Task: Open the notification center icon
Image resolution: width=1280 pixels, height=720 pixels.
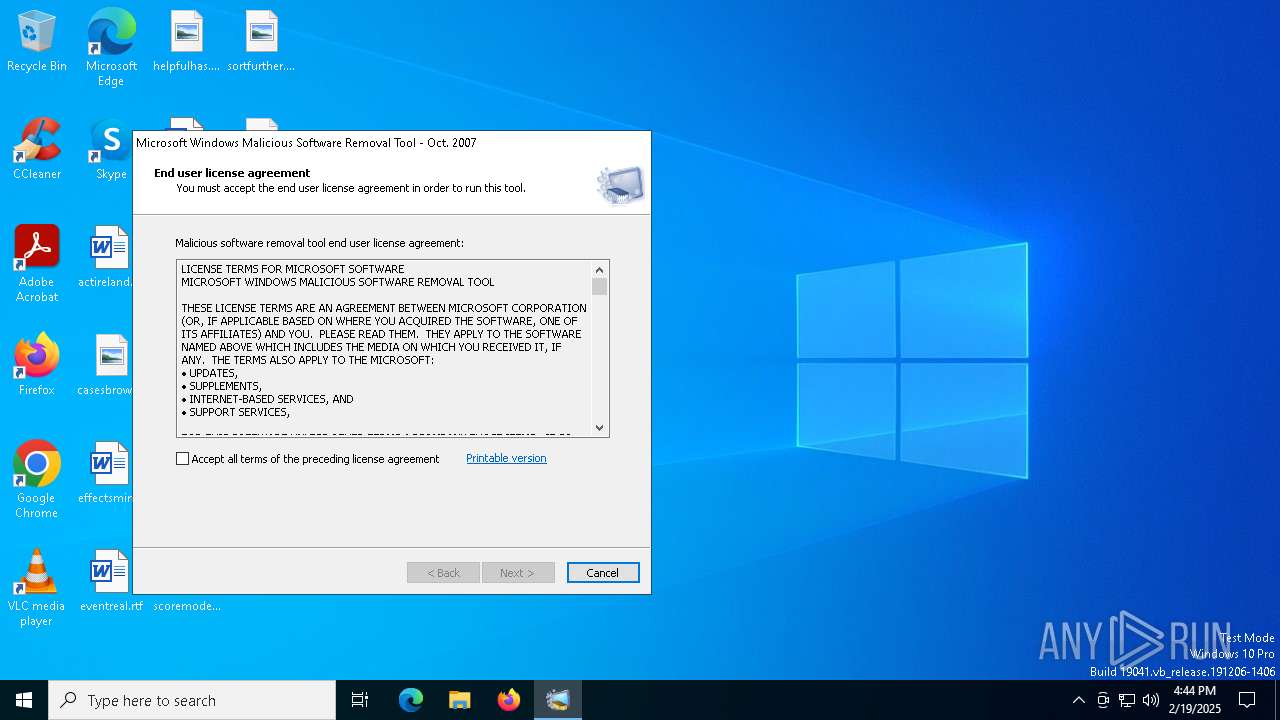Action: point(1248,700)
